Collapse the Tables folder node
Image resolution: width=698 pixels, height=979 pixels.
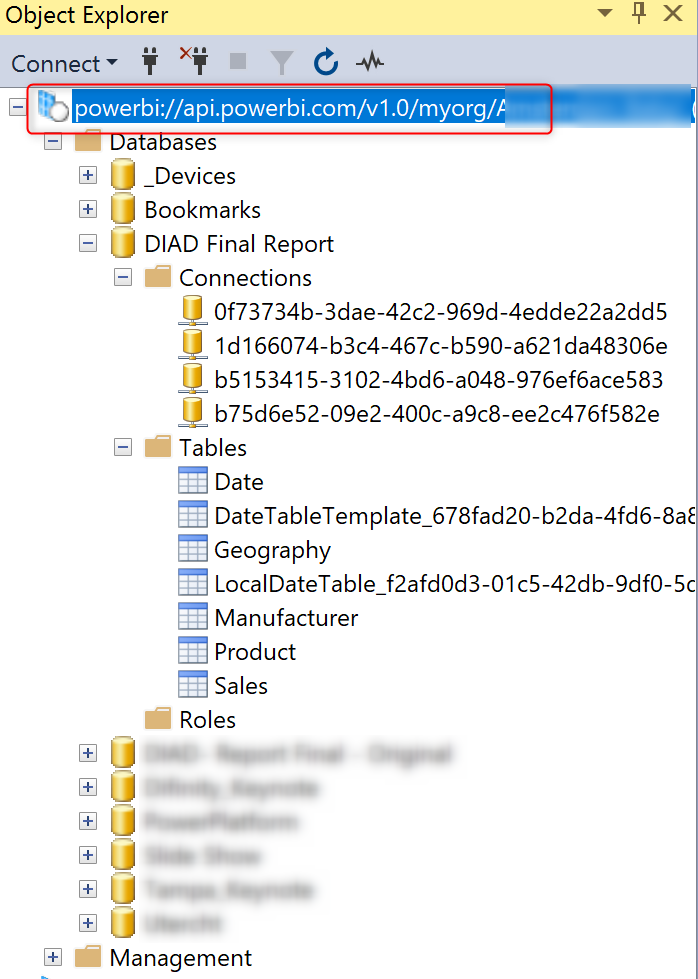pos(123,447)
